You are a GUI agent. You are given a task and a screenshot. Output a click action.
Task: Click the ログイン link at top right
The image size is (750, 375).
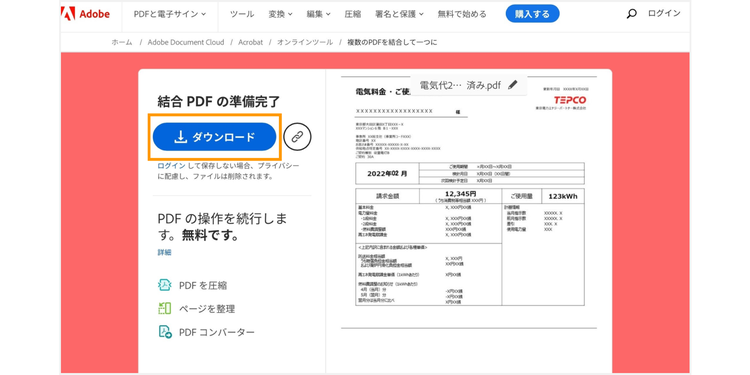[x=664, y=13]
